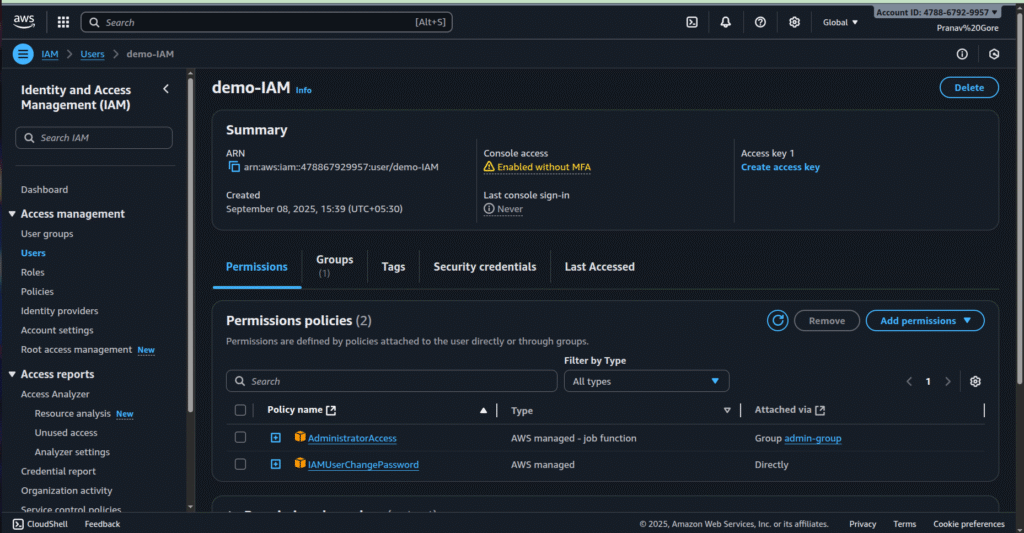Toggle the hamburger navigation menu
The height and width of the screenshot is (533, 1024).
tap(23, 54)
